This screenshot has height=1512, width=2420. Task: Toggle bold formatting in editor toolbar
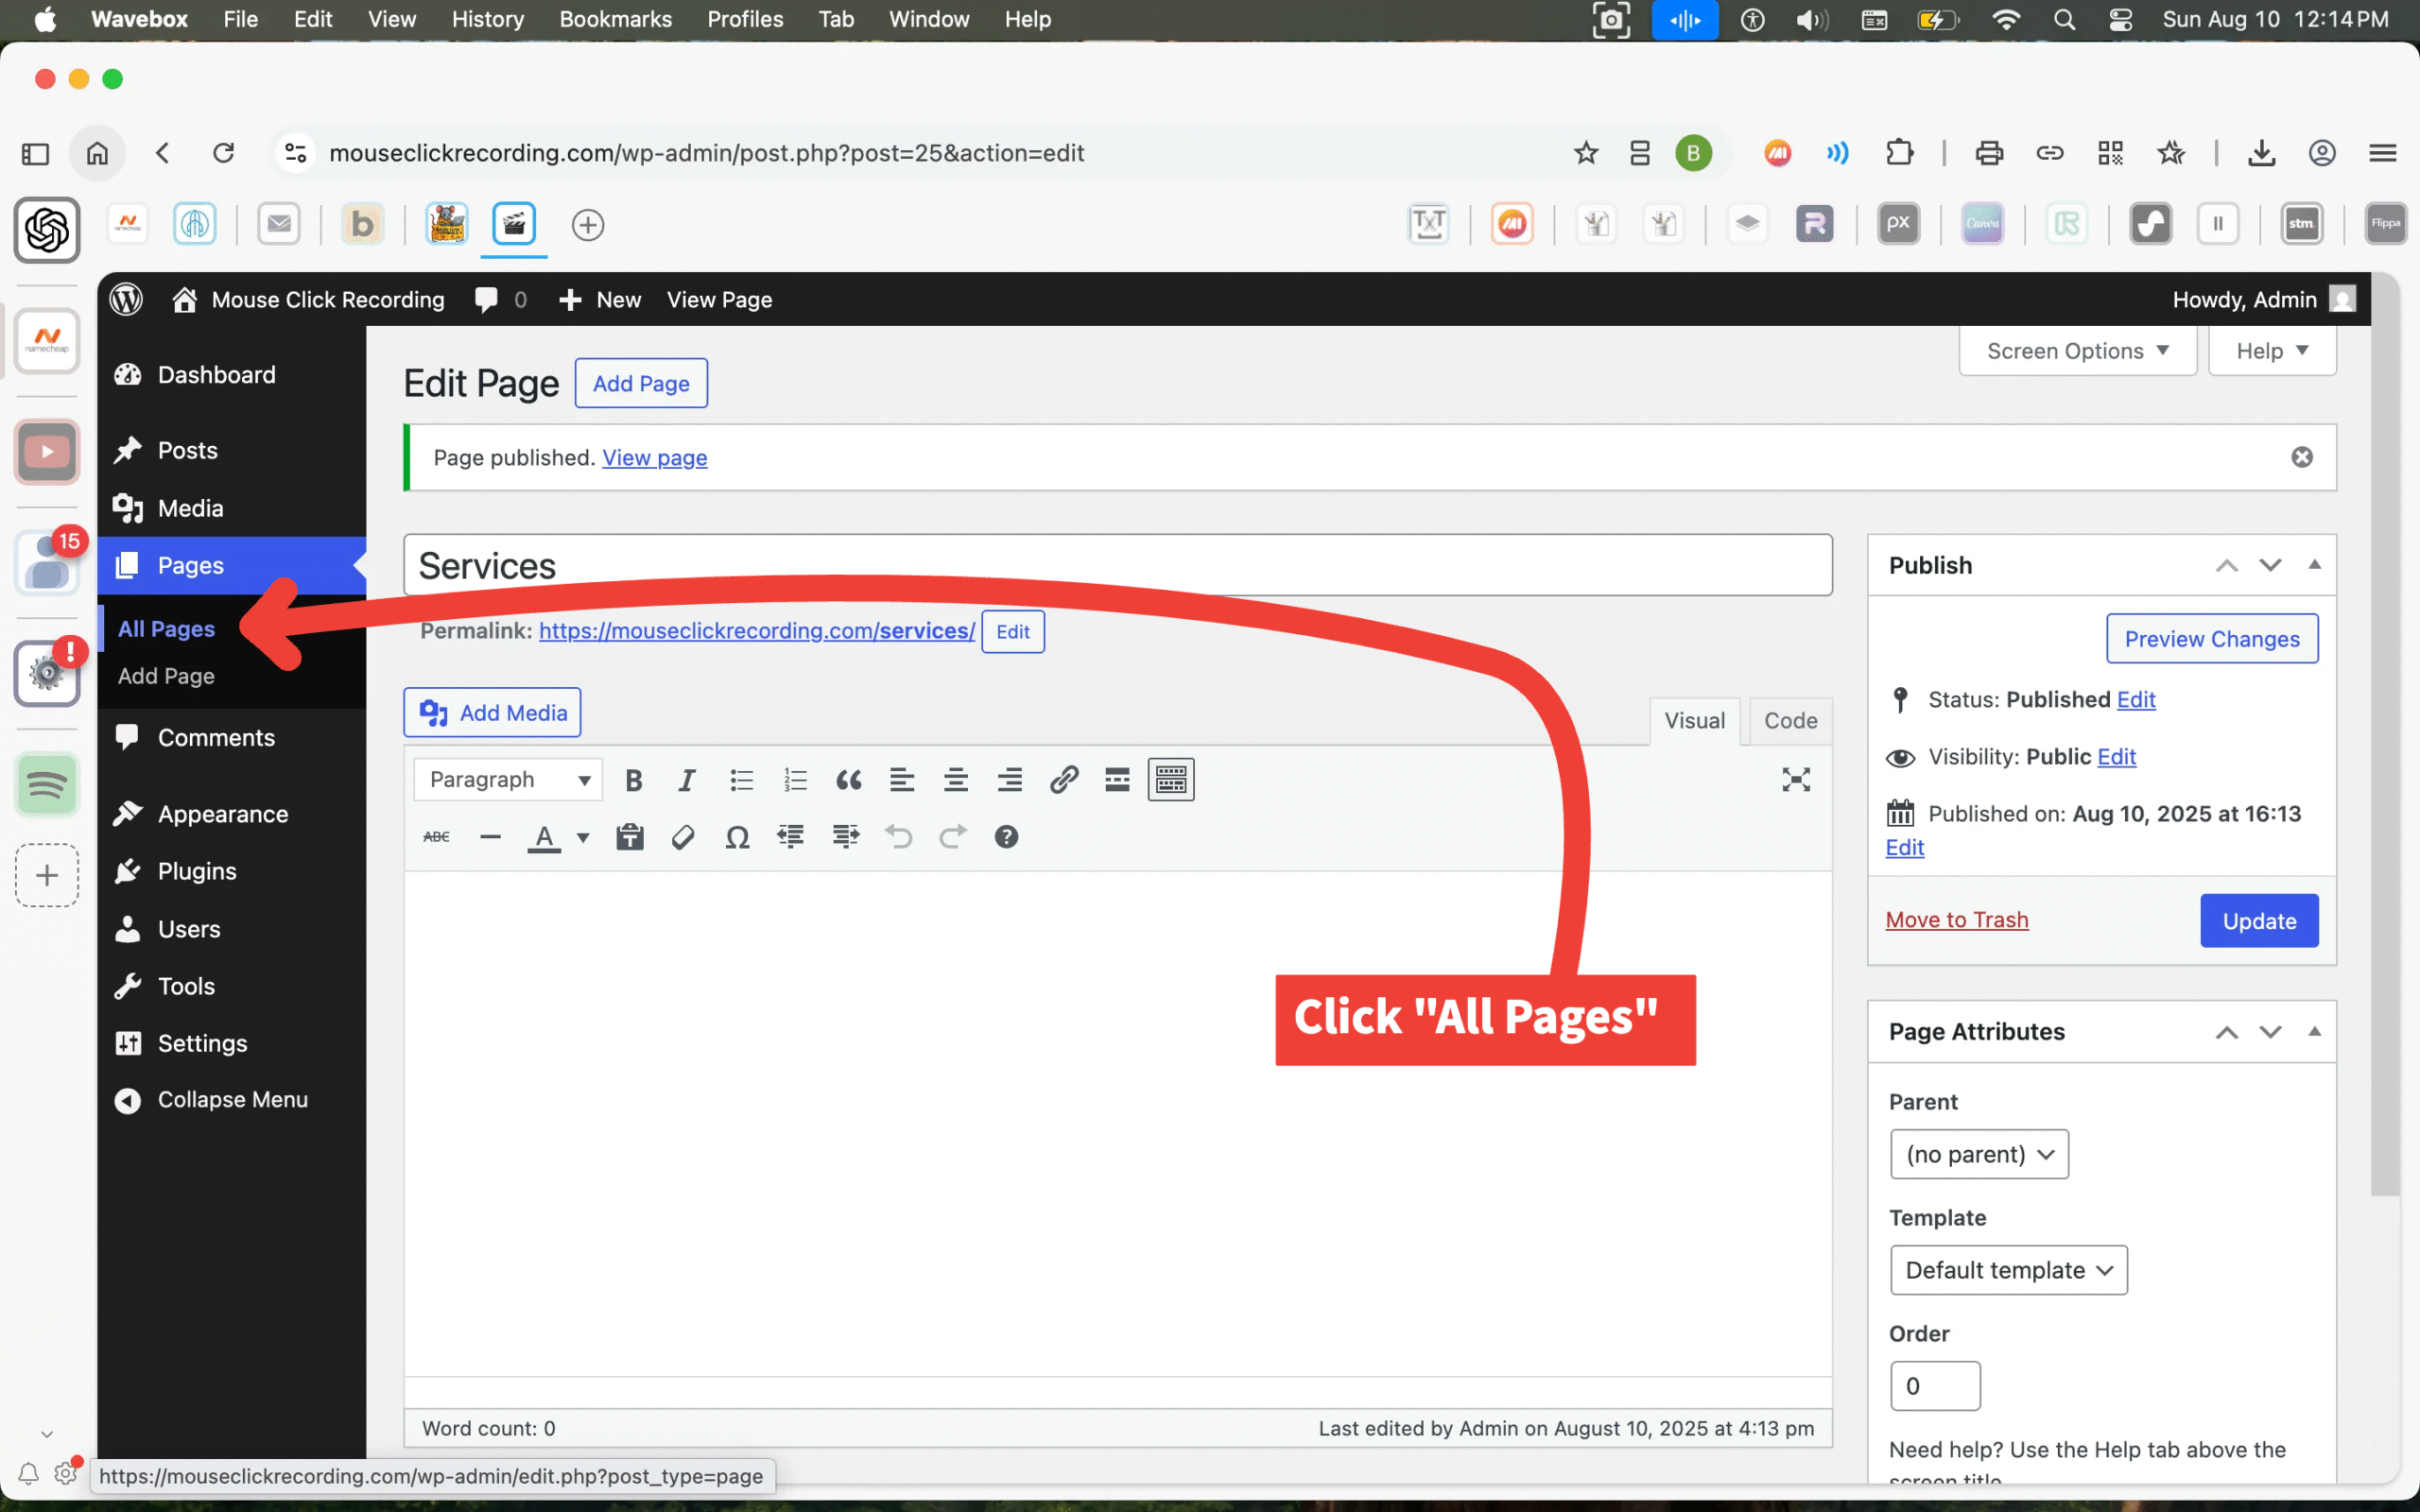pos(633,780)
